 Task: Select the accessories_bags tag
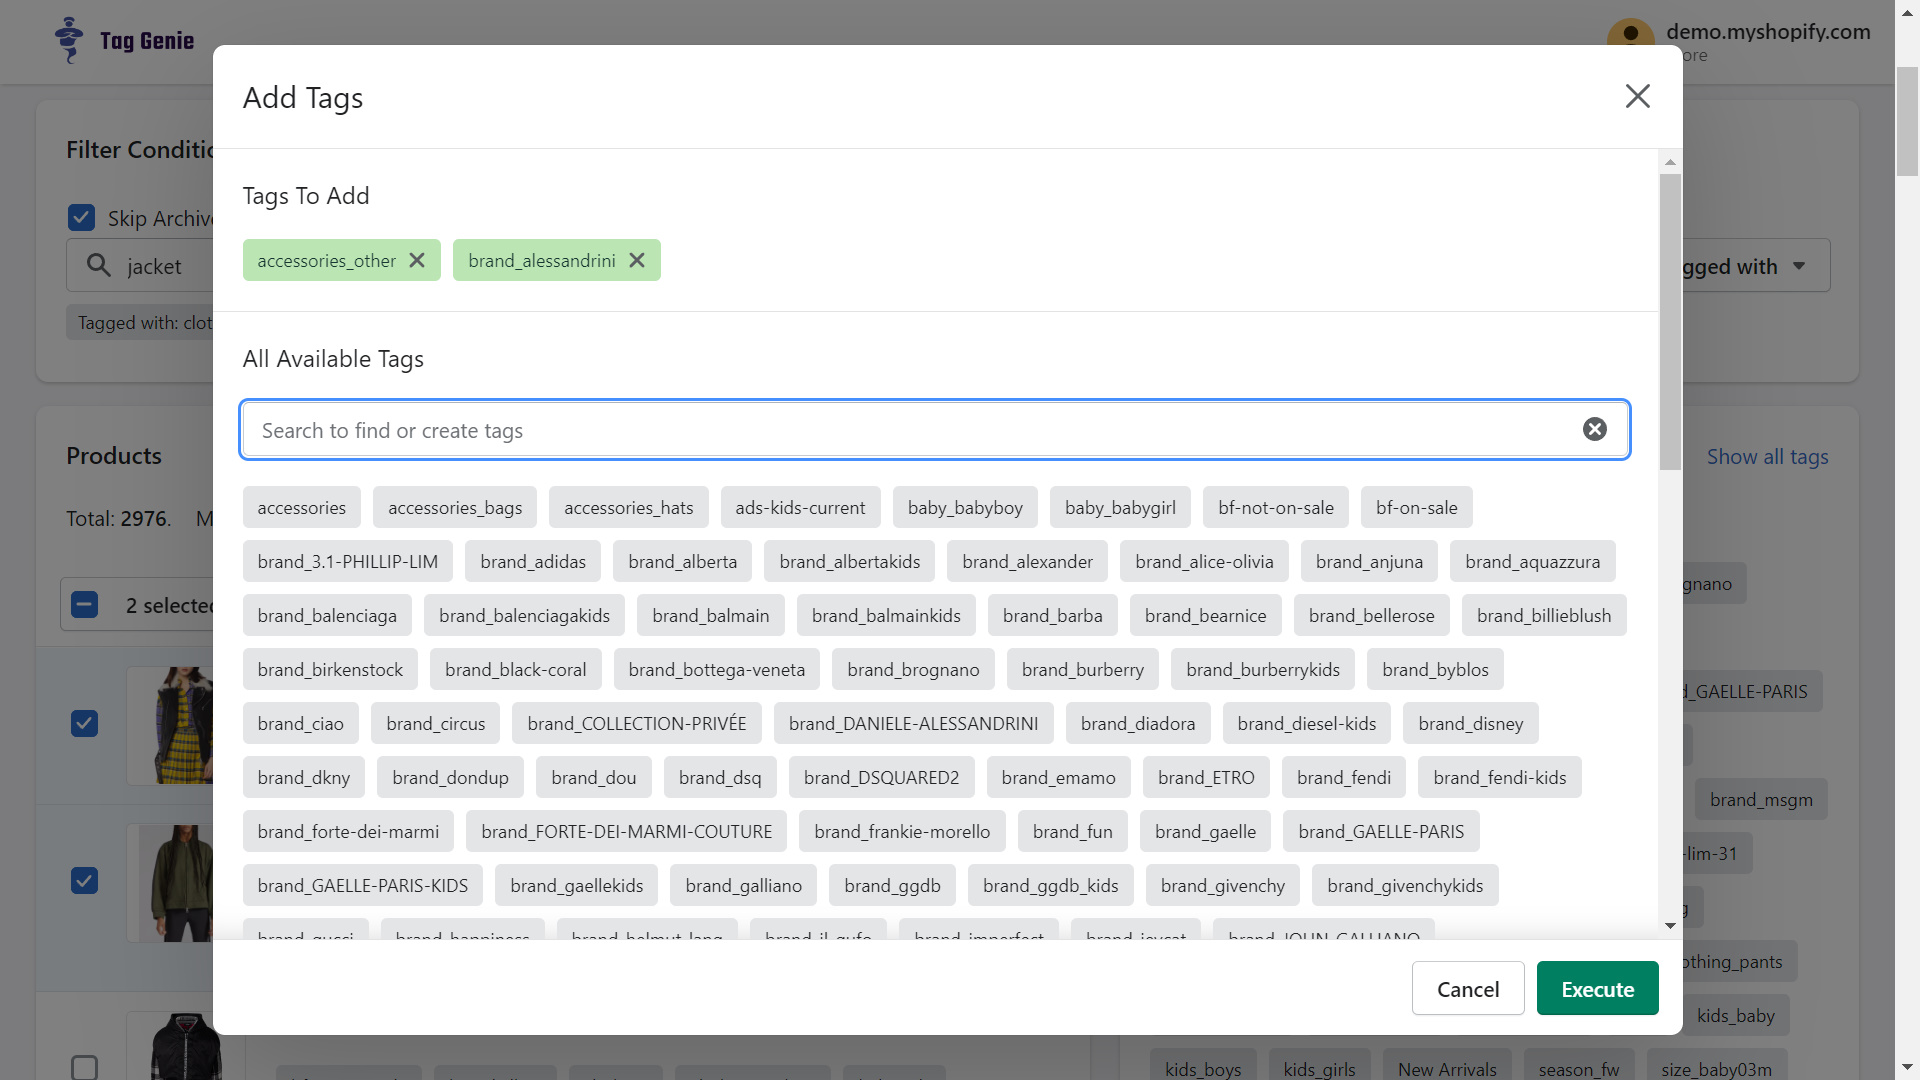(455, 507)
